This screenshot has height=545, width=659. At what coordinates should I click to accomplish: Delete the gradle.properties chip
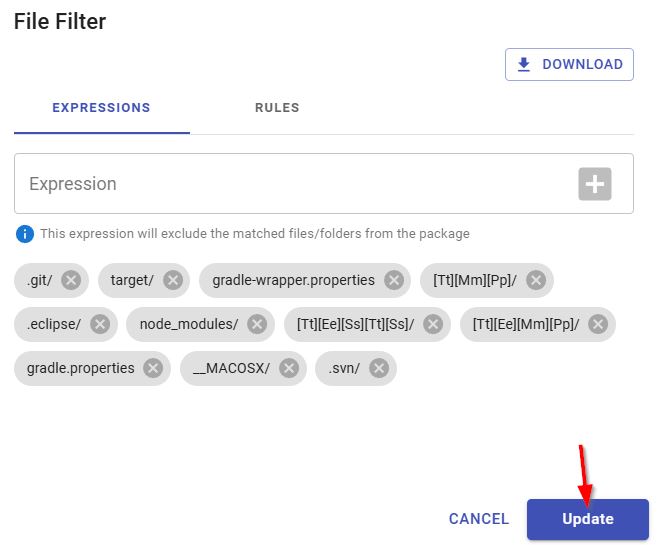pos(153,368)
